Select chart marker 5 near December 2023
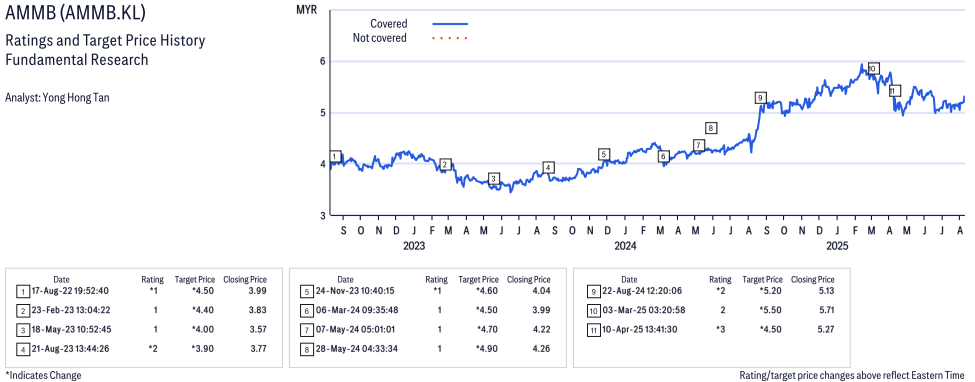This screenshot has height=382, width=975. pyautogui.click(x=604, y=154)
